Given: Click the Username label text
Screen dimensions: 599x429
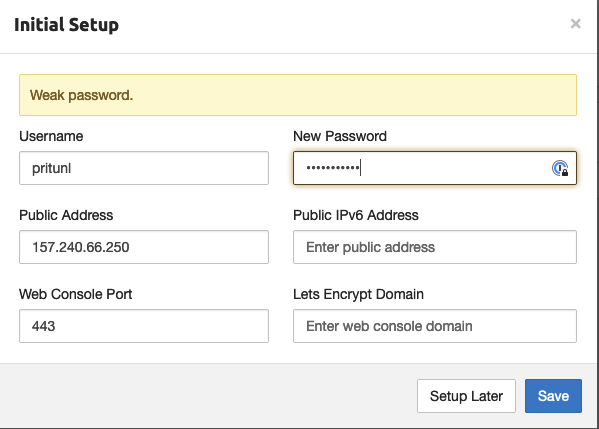Looking at the screenshot, I should click(x=51, y=136).
